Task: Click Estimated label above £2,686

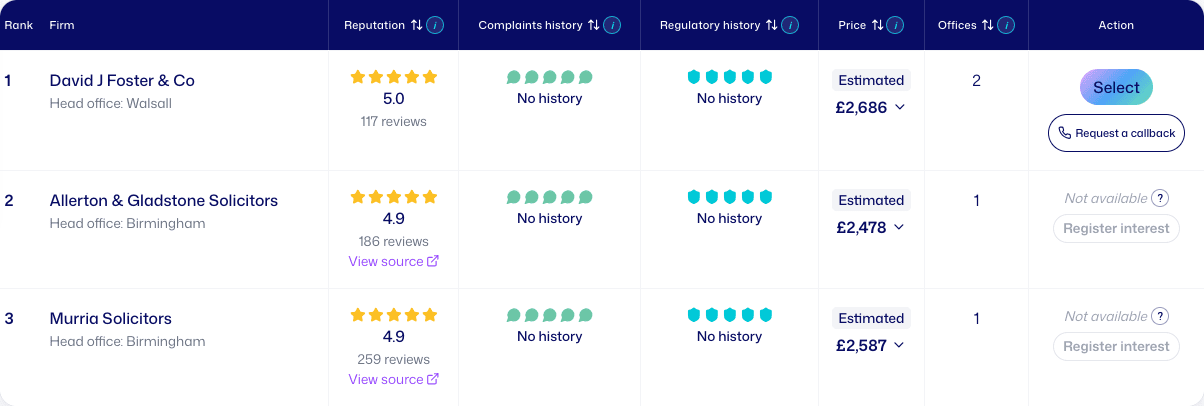Action: (871, 80)
